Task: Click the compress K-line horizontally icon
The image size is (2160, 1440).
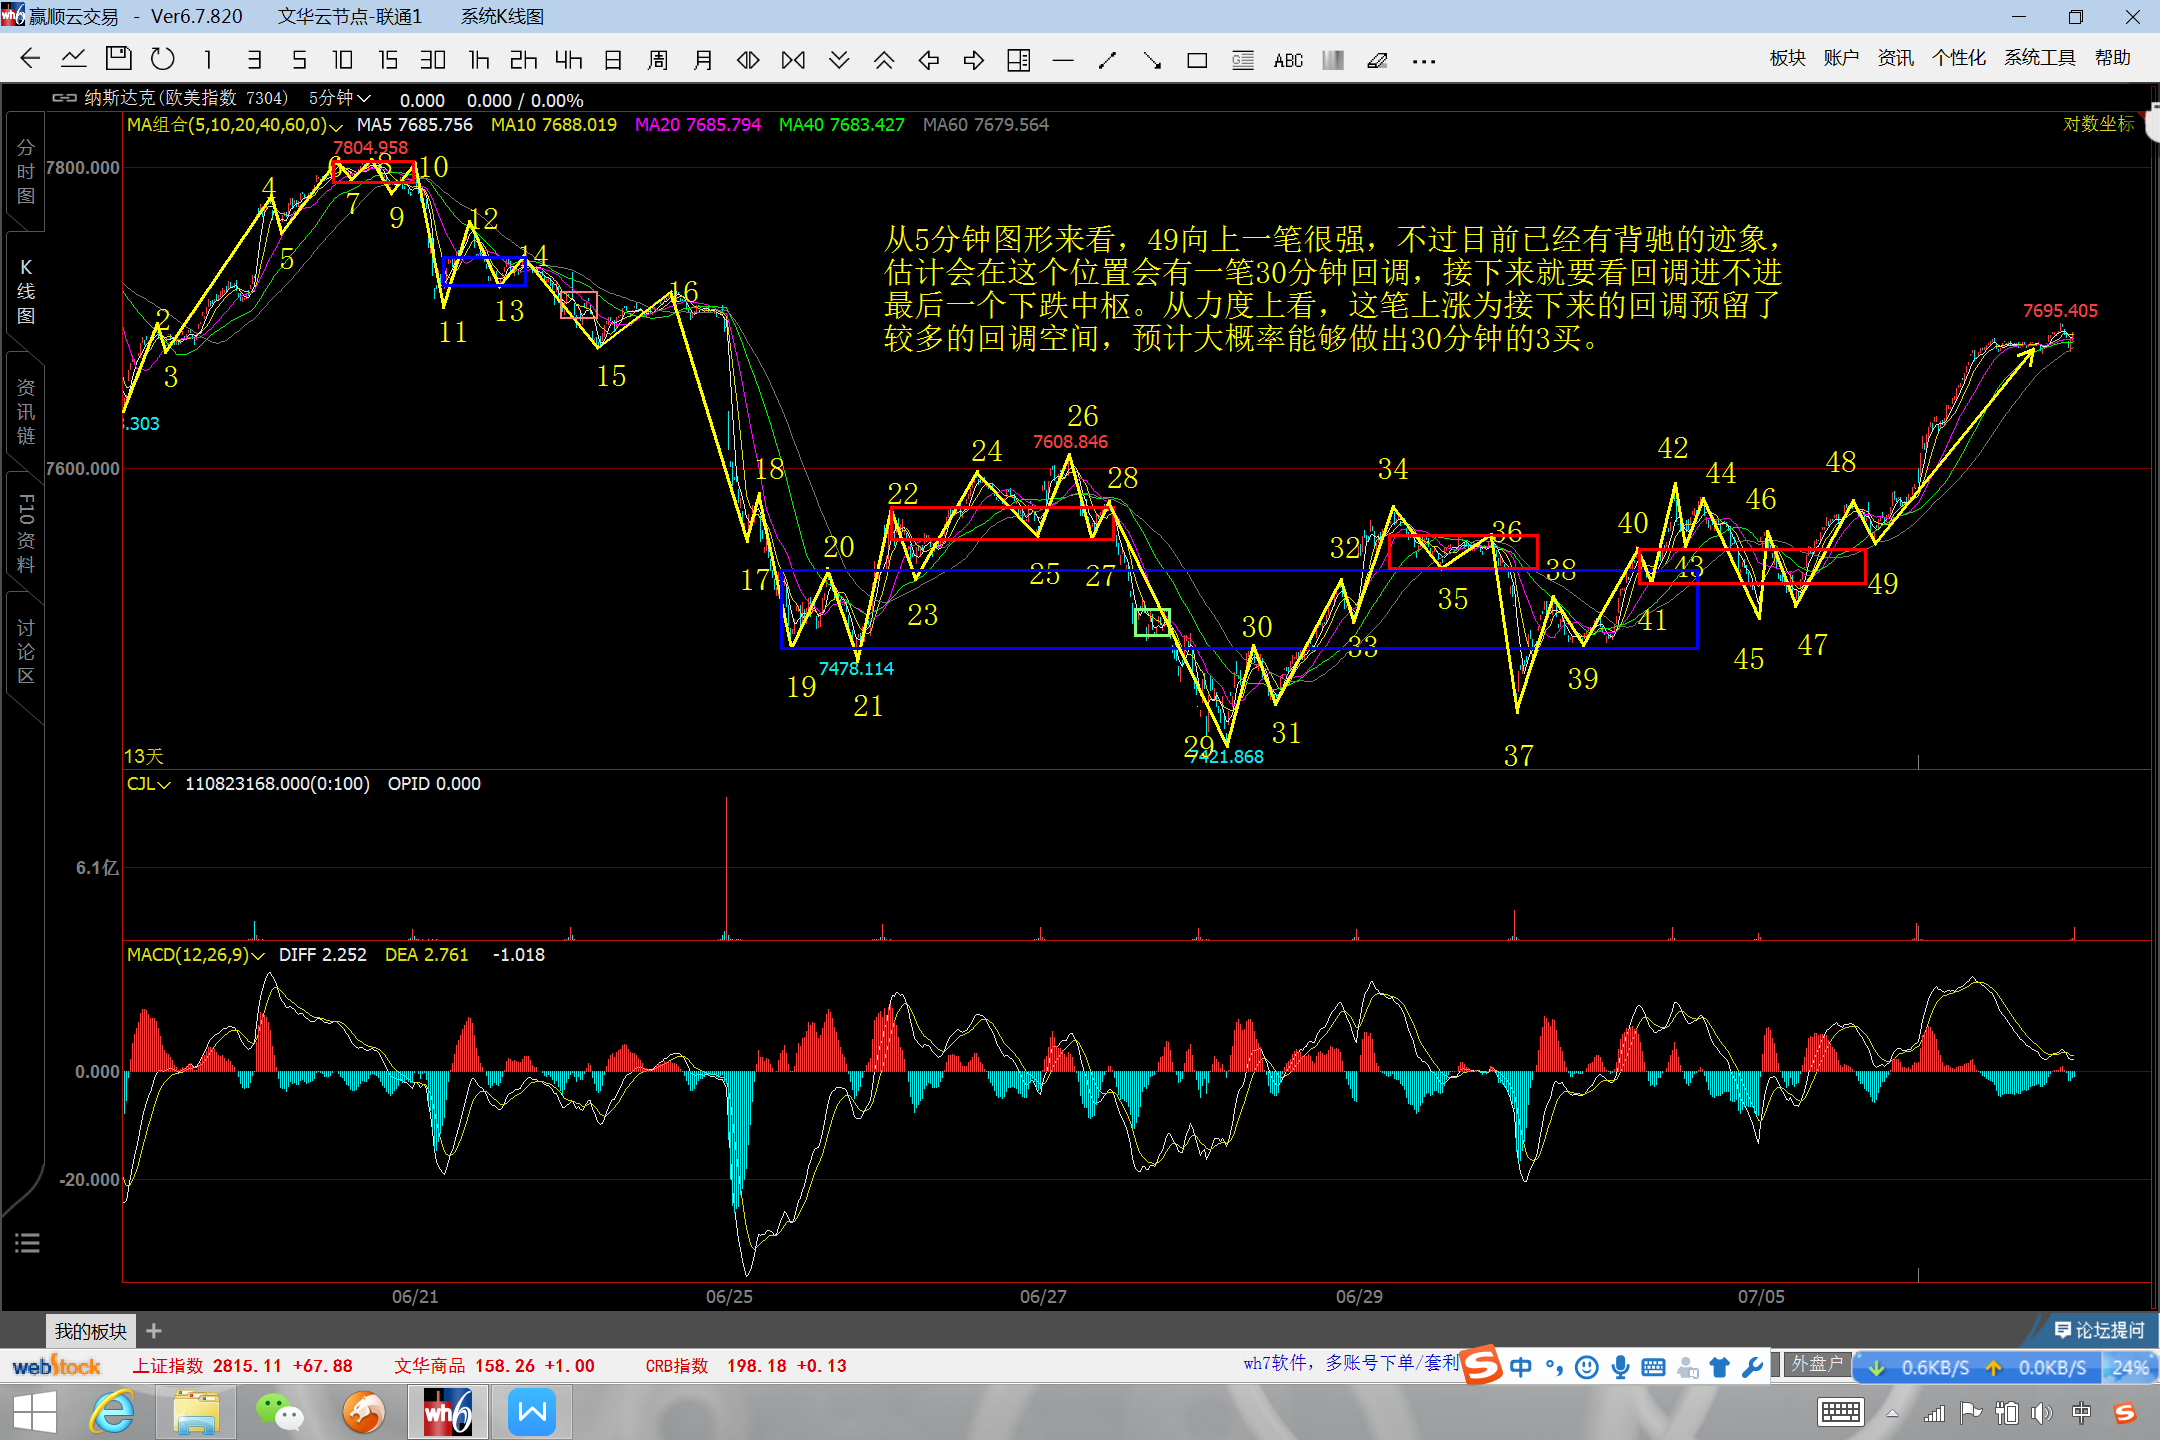Action: point(793,60)
